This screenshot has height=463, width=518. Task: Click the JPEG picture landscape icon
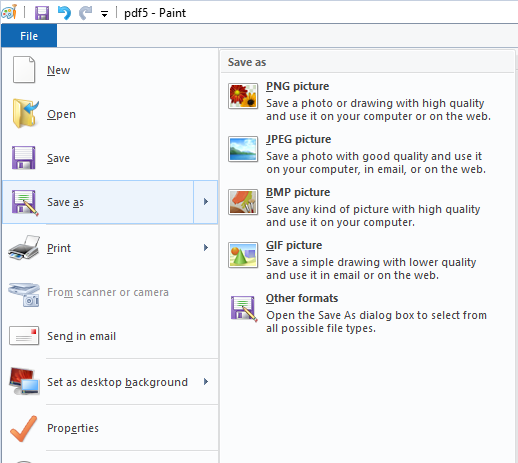243,149
